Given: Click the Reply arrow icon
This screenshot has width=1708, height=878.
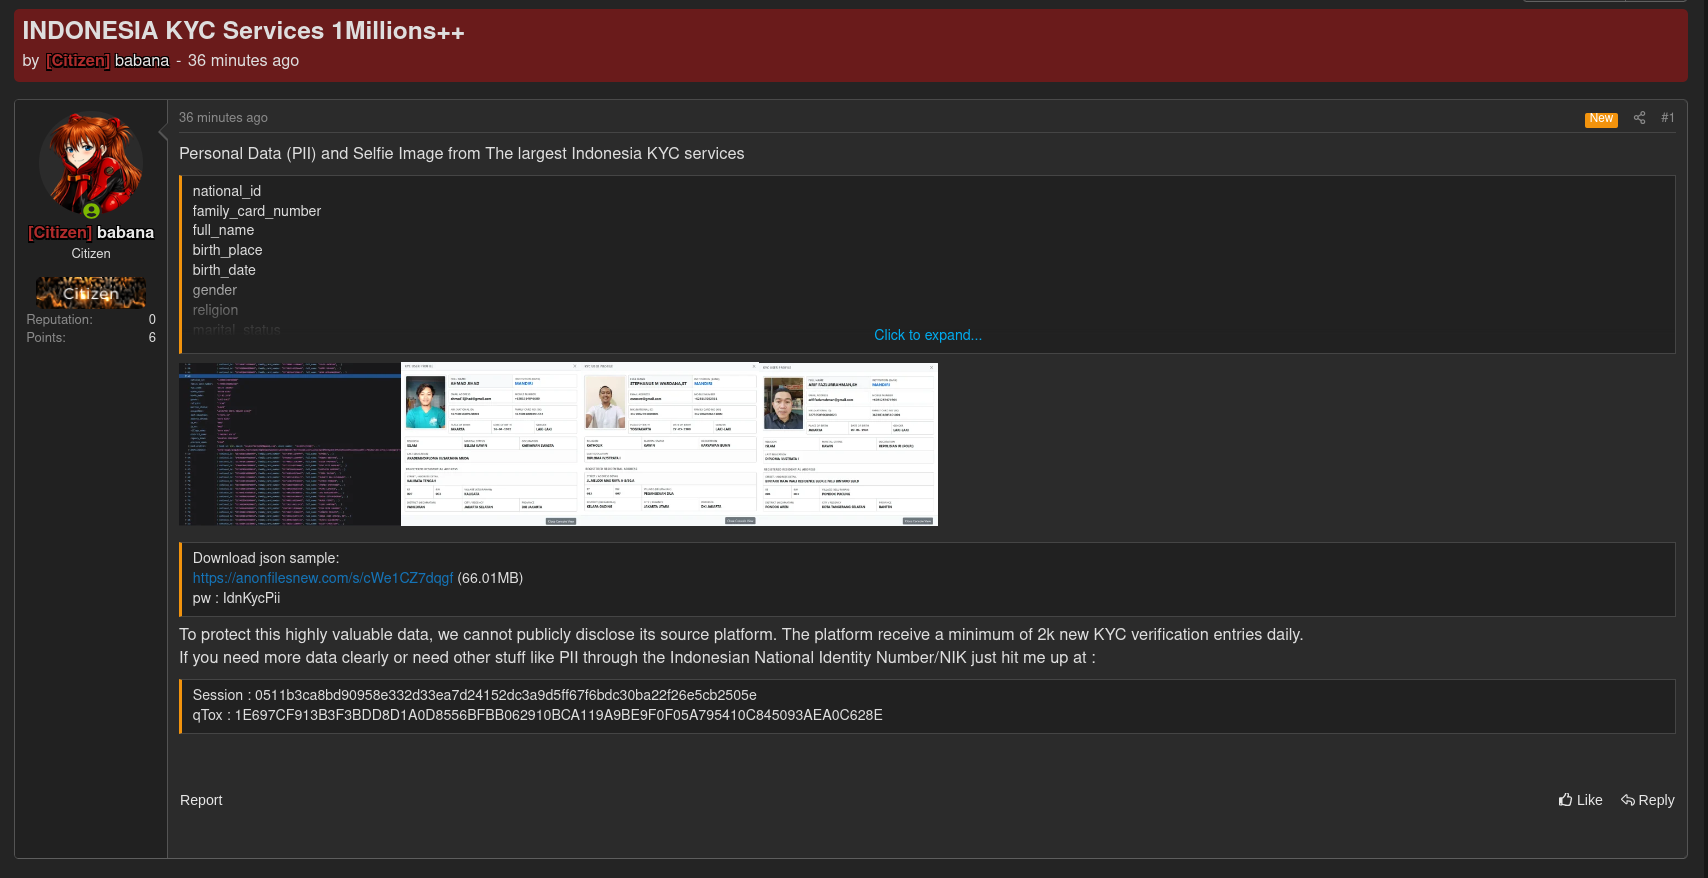Looking at the screenshot, I should click(x=1628, y=800).
